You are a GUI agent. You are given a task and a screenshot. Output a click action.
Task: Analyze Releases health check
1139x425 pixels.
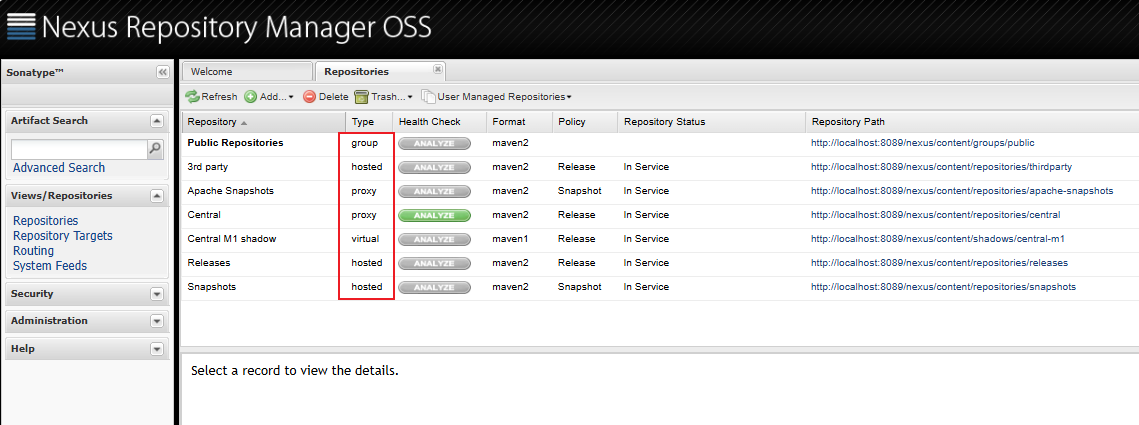[434, 264]
